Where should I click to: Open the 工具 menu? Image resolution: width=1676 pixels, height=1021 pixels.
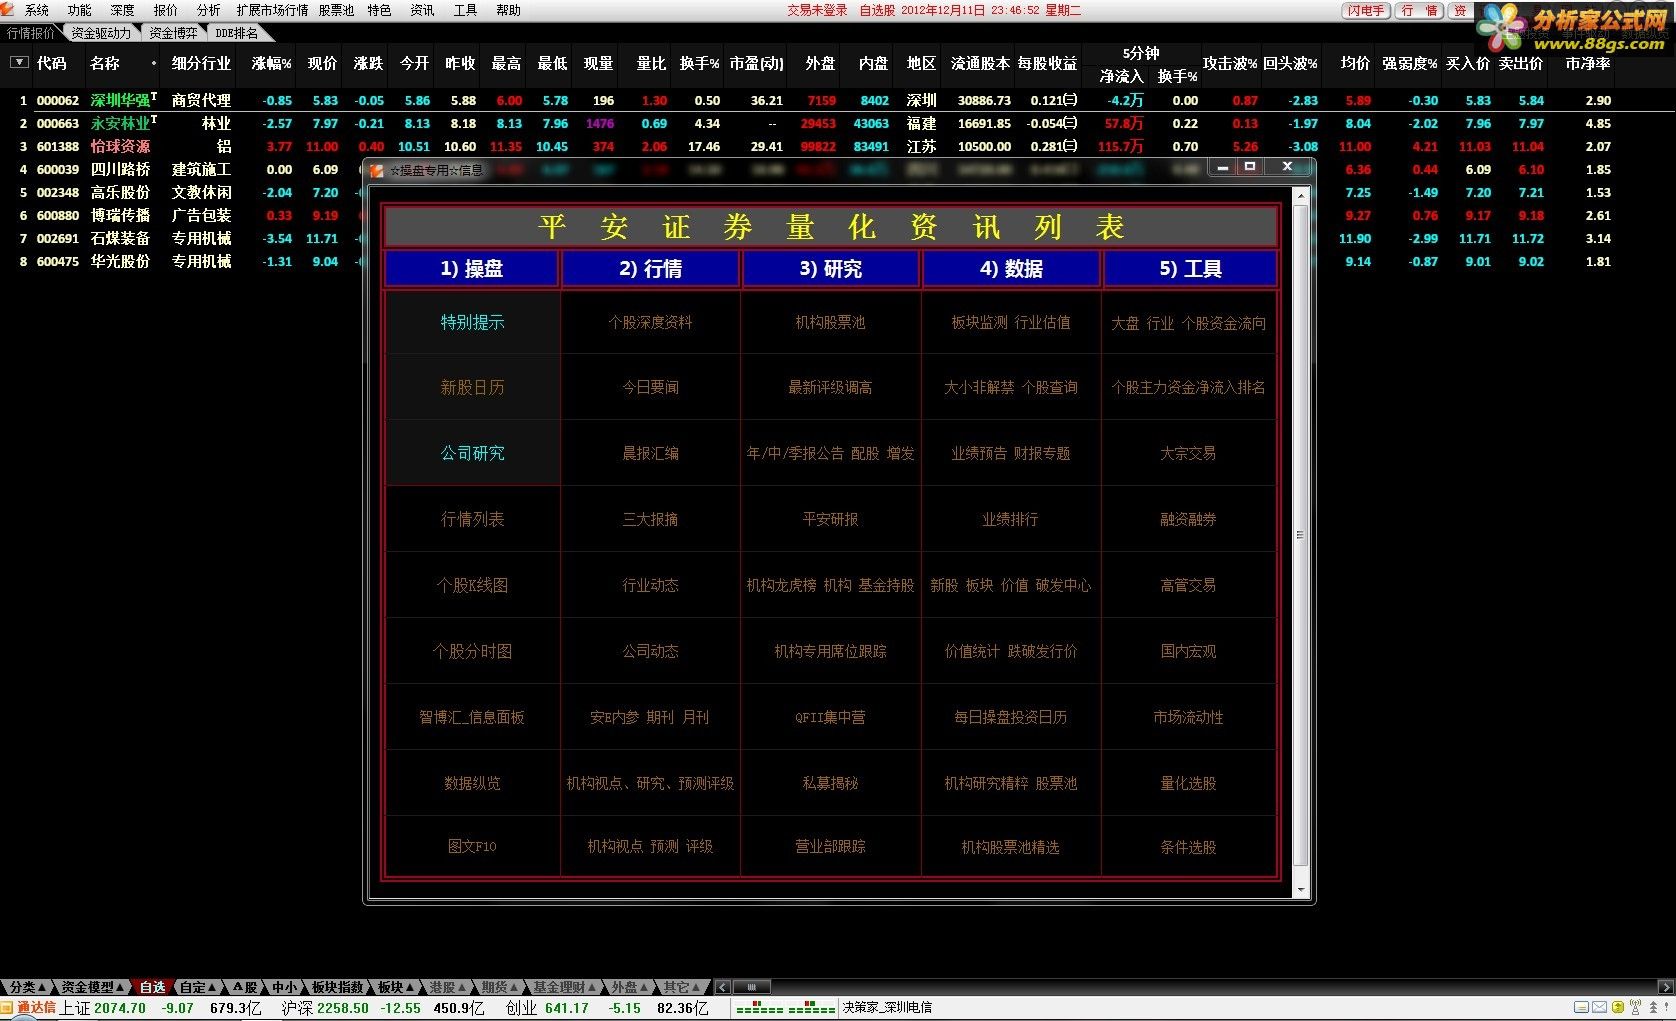click(465, 10)
